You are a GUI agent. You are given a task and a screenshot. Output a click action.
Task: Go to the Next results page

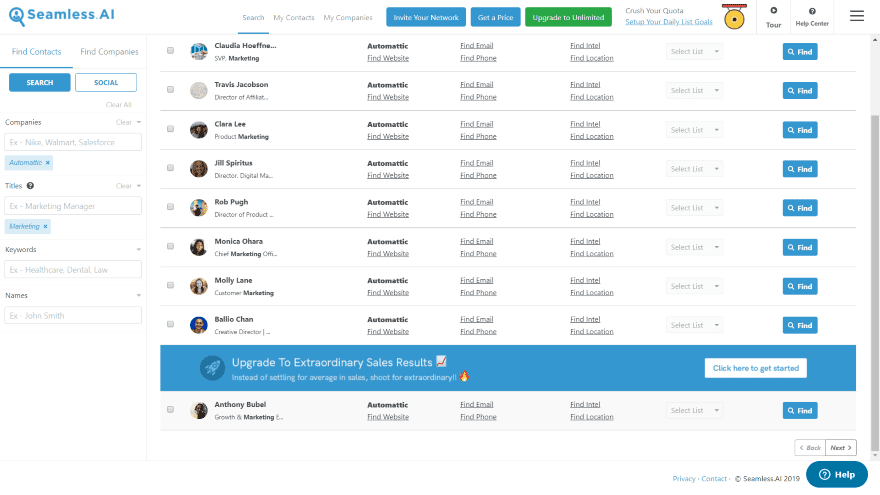(841, 448)
